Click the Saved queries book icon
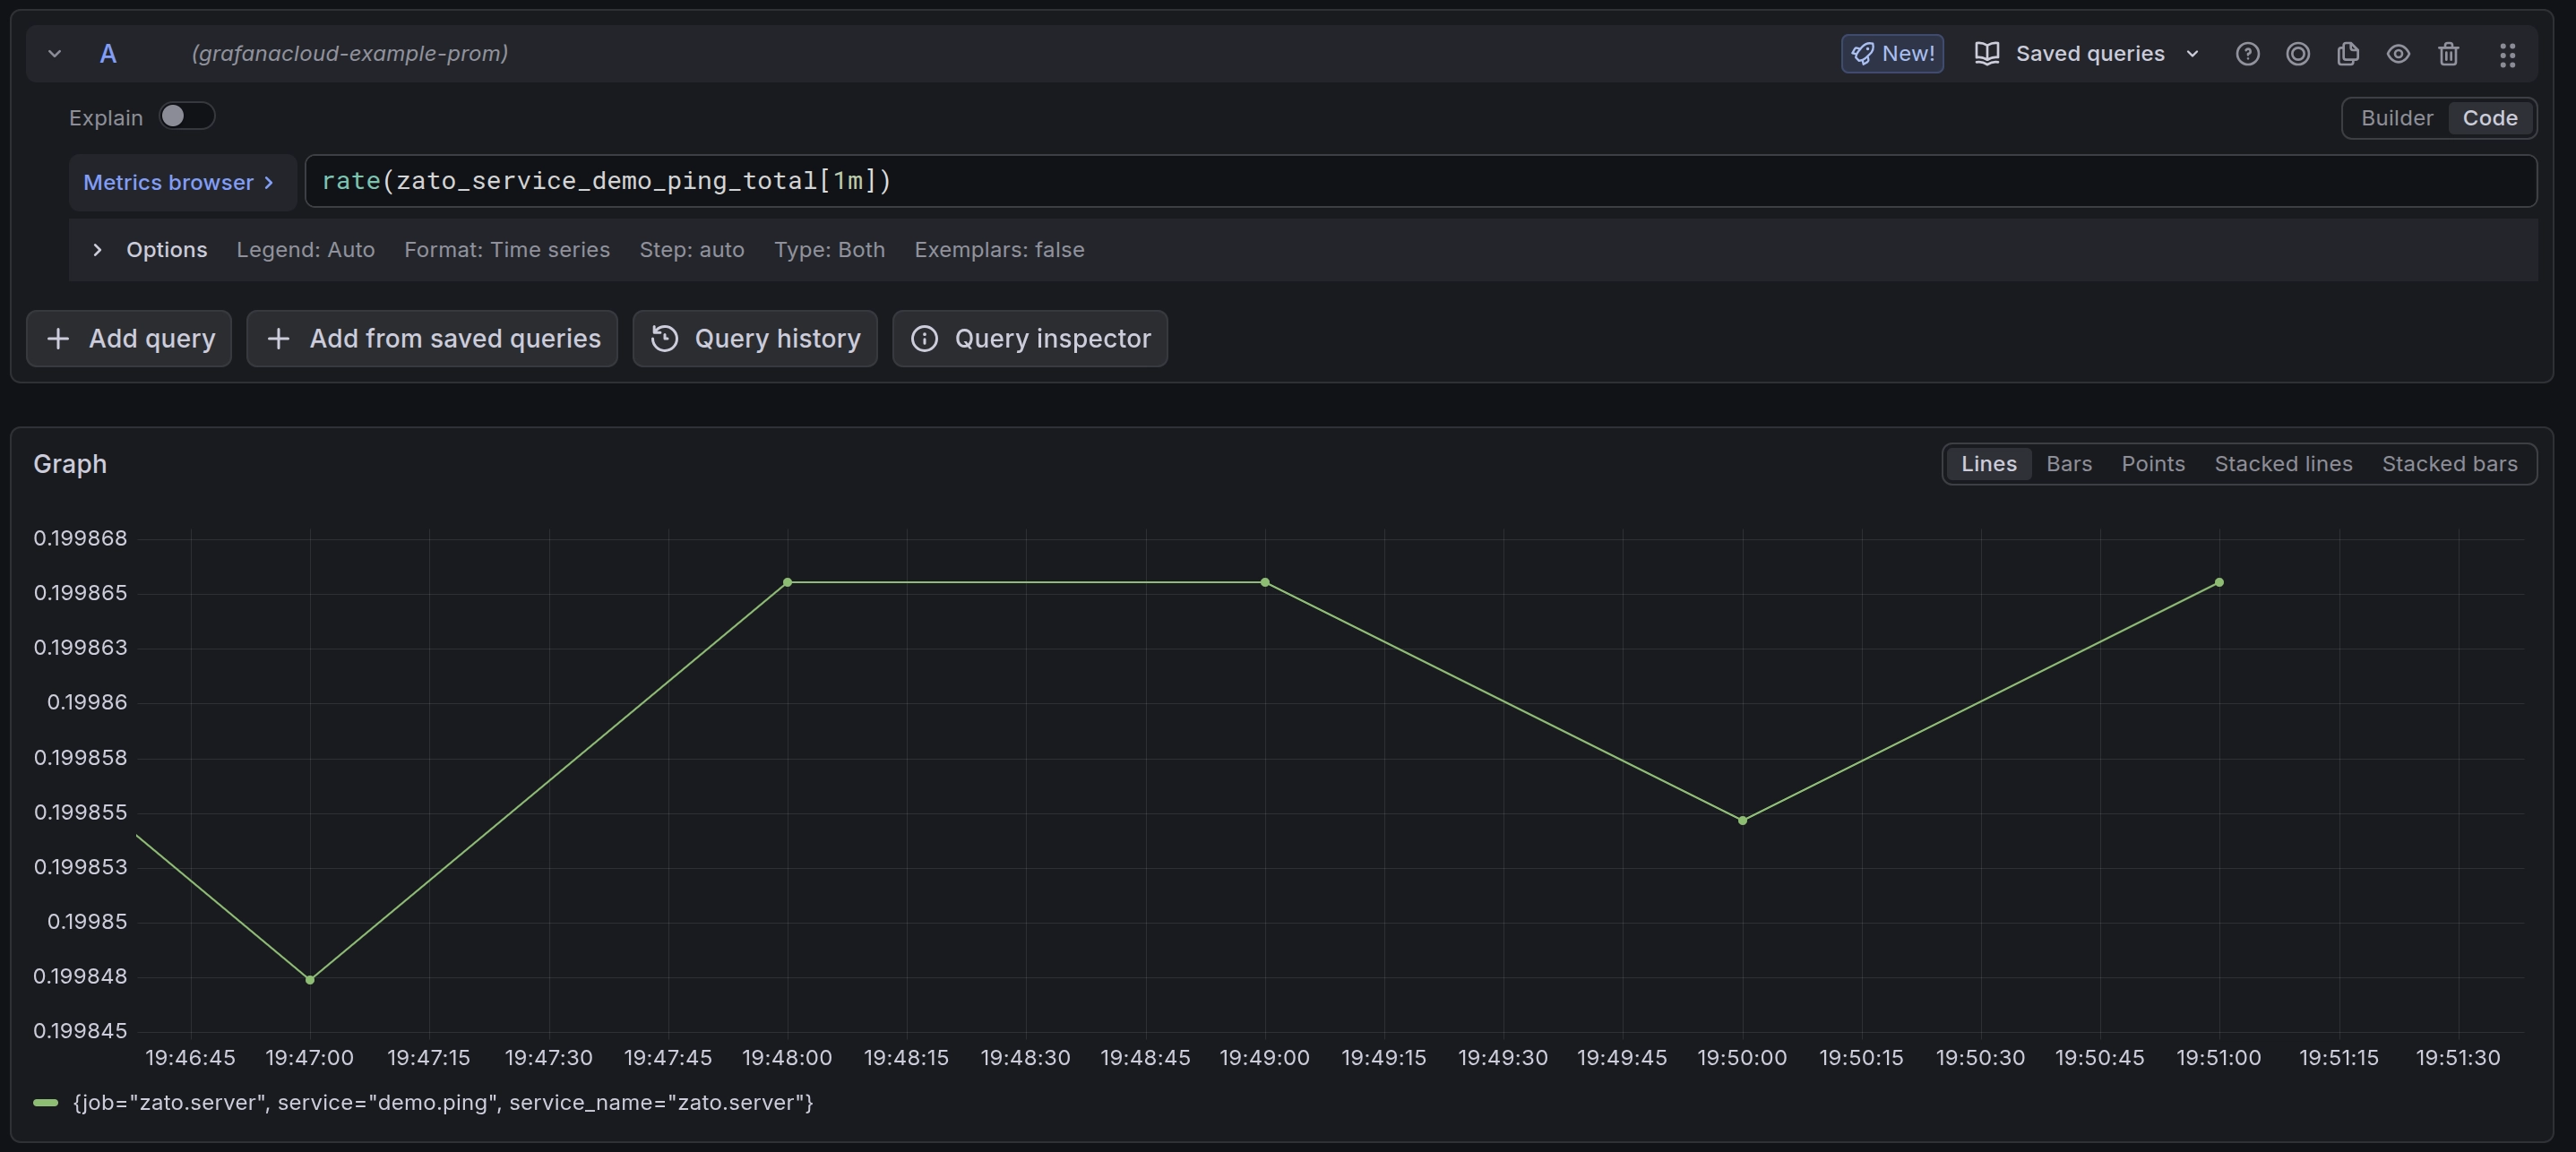This screenshot has width=2576, height=1152. click(x=1986, y=54)
